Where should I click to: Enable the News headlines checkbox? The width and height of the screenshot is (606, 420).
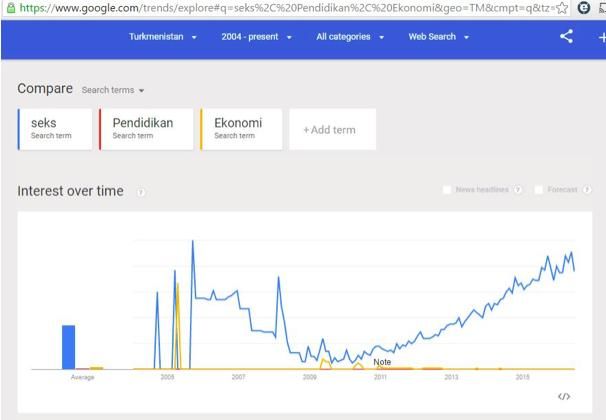pos(447,190)
